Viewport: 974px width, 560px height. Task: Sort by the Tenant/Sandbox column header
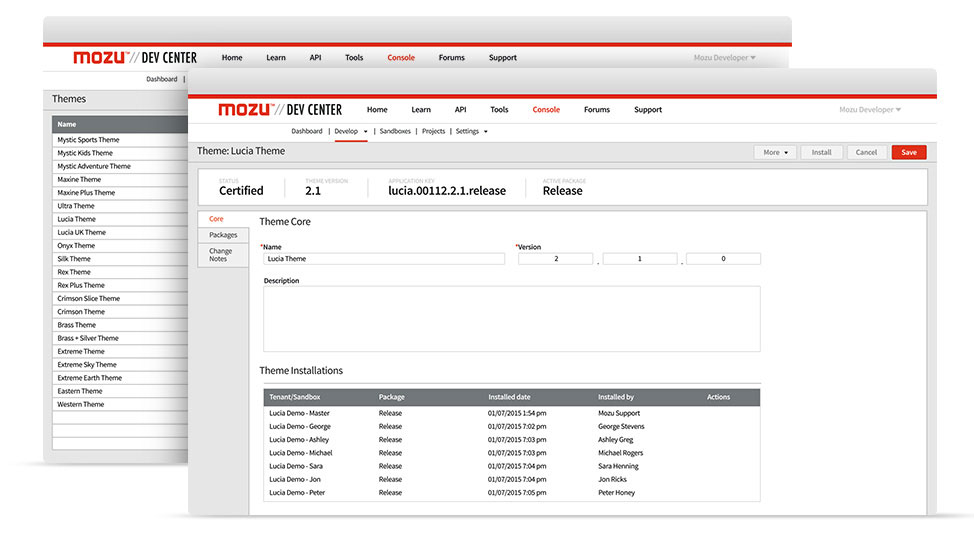click(294, 397)
